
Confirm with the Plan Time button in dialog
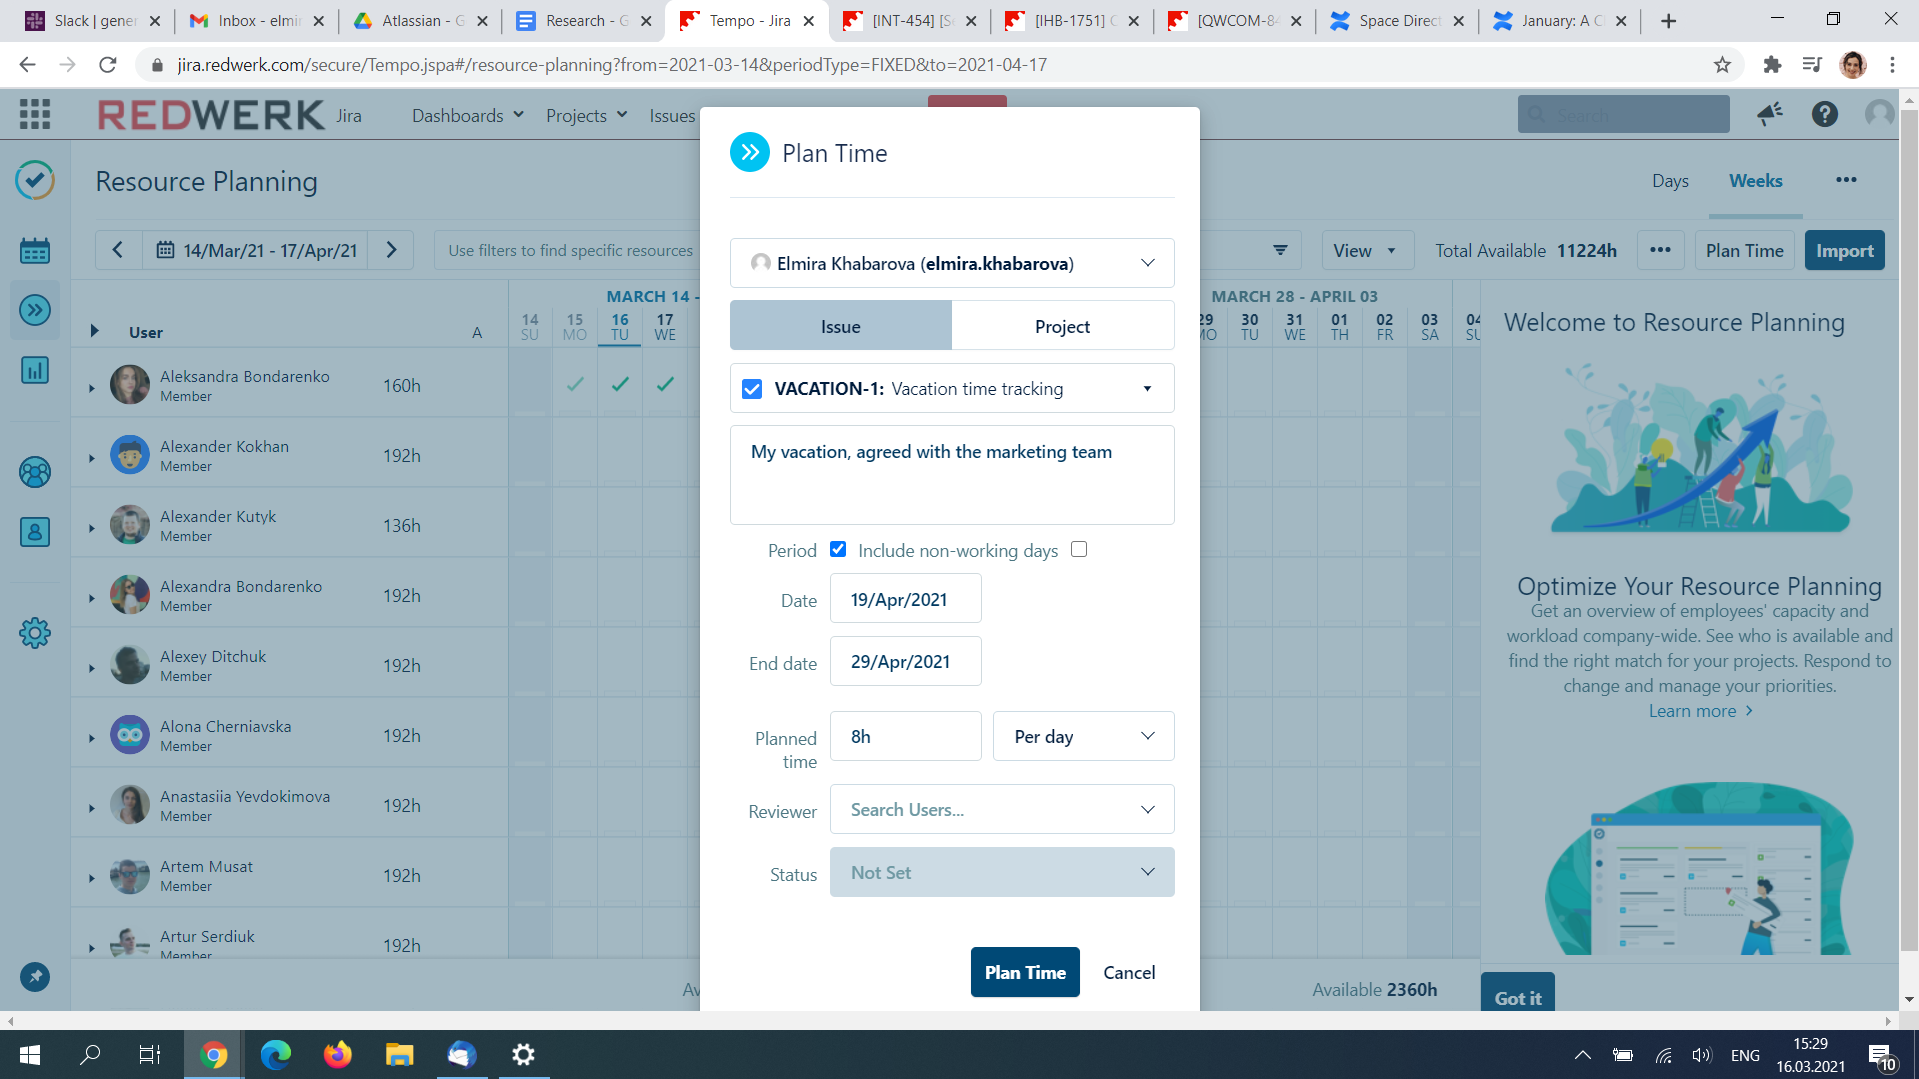click(x=1025, y=972)
